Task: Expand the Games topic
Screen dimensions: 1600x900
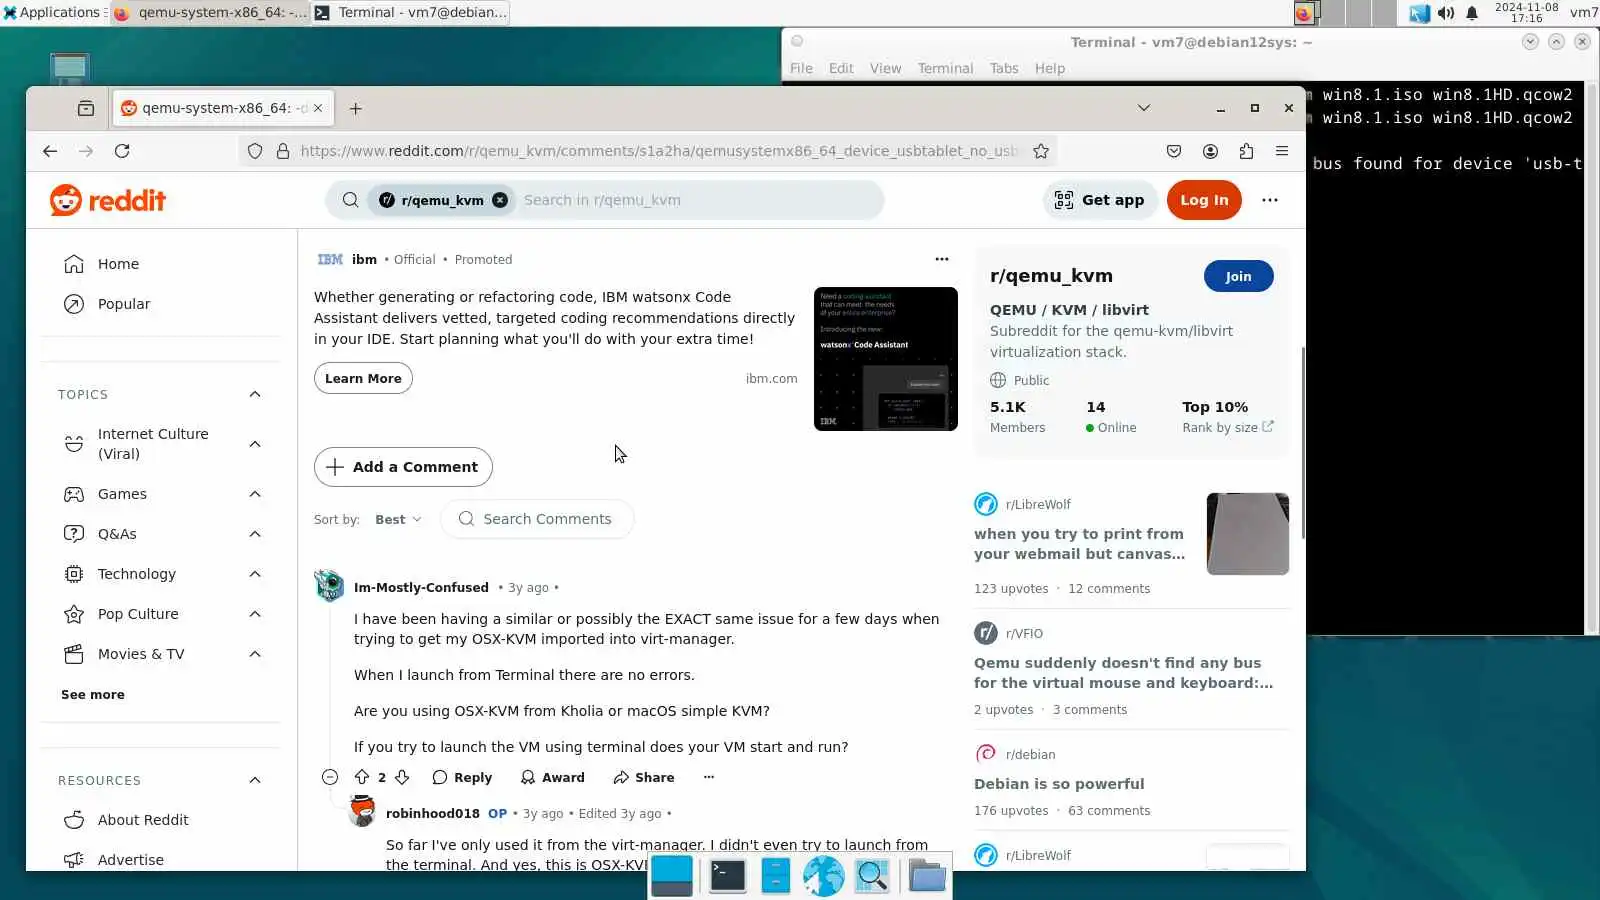Action: click(x=255, y=494)
